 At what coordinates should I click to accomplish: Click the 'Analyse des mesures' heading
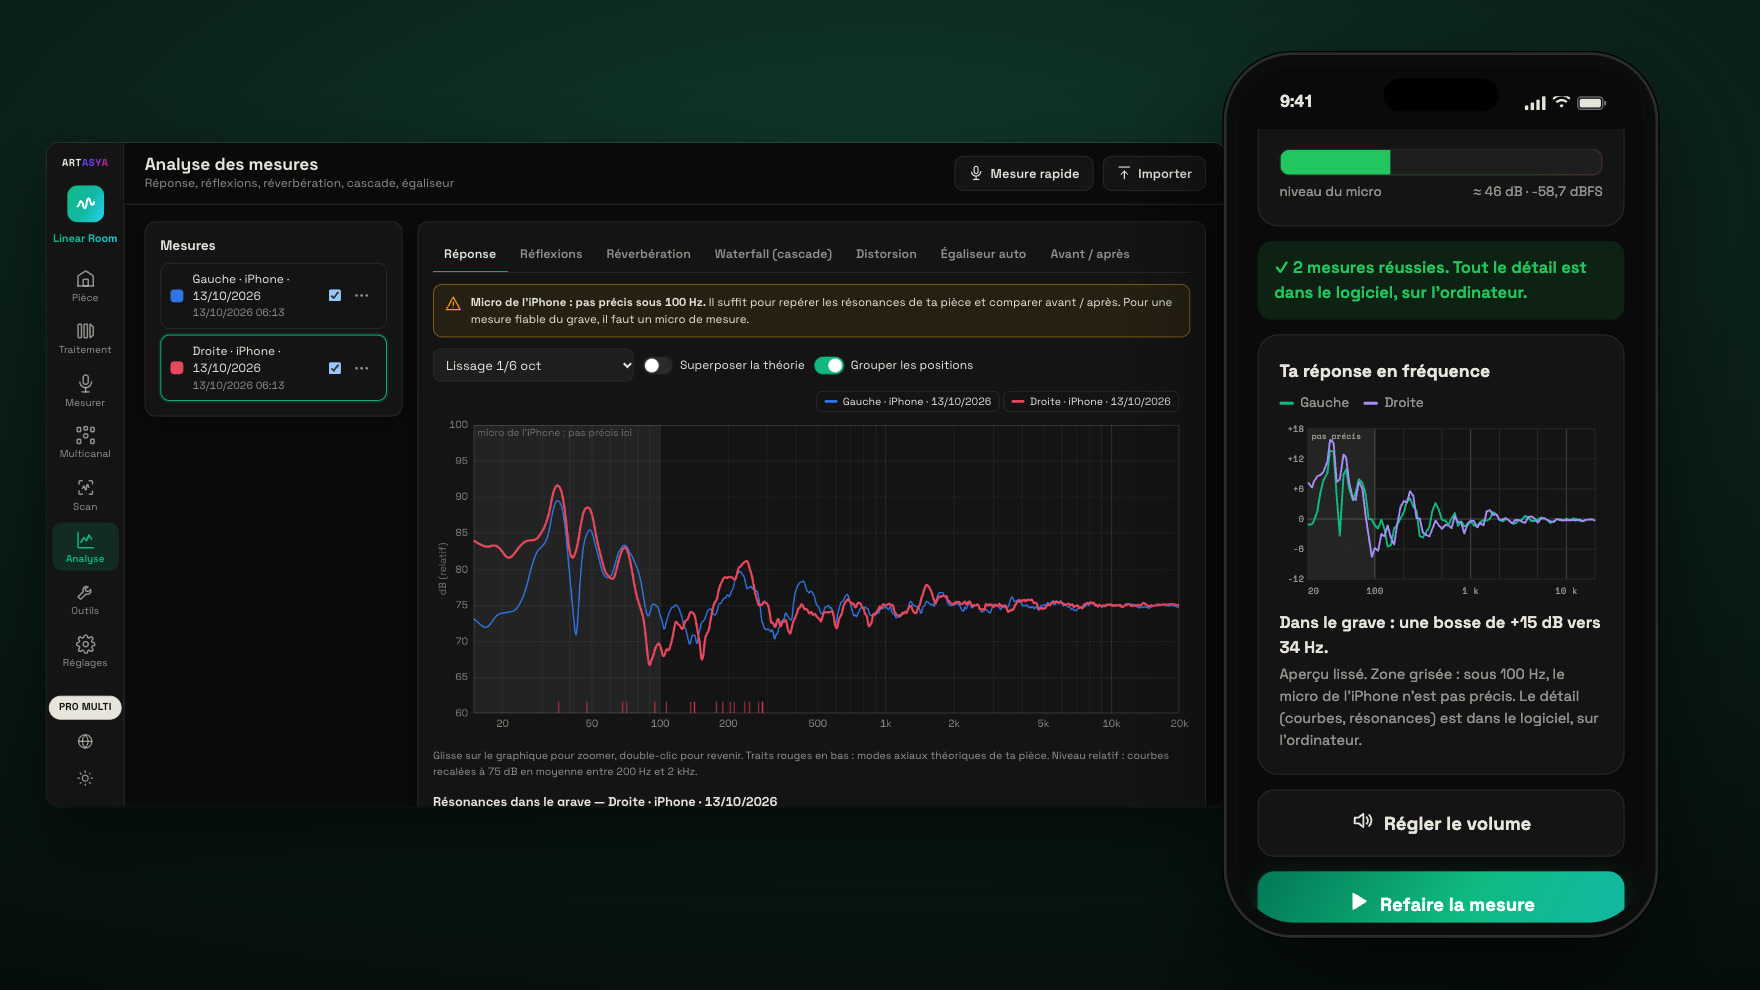(x=231, y=164)
